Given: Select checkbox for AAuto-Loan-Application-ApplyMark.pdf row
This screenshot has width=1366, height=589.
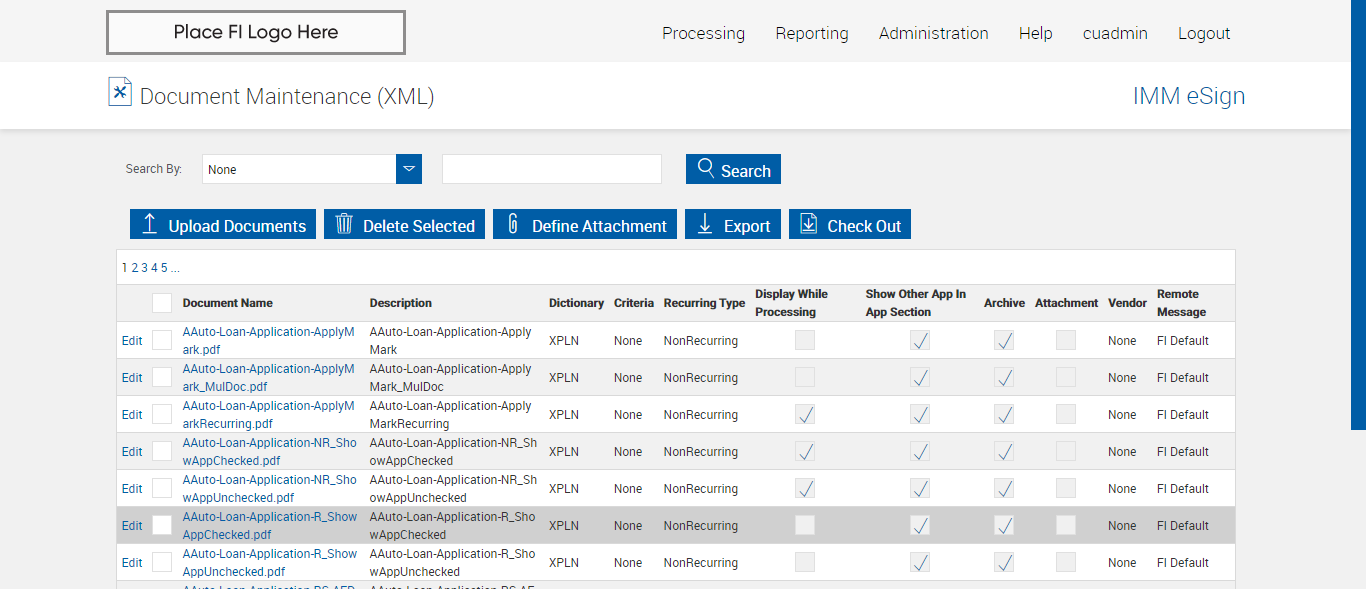Looking at the screenshot, I should tap(162, 340).
